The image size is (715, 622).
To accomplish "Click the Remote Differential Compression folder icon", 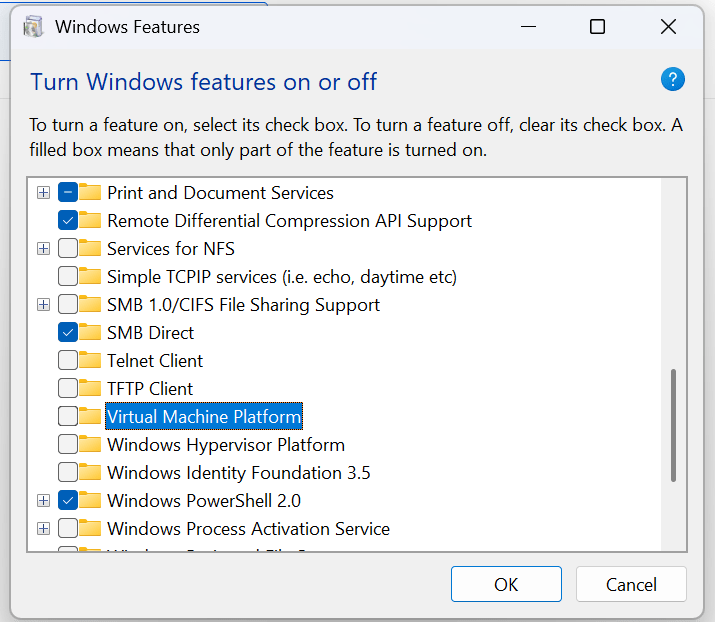I will [x=90, y=220].
